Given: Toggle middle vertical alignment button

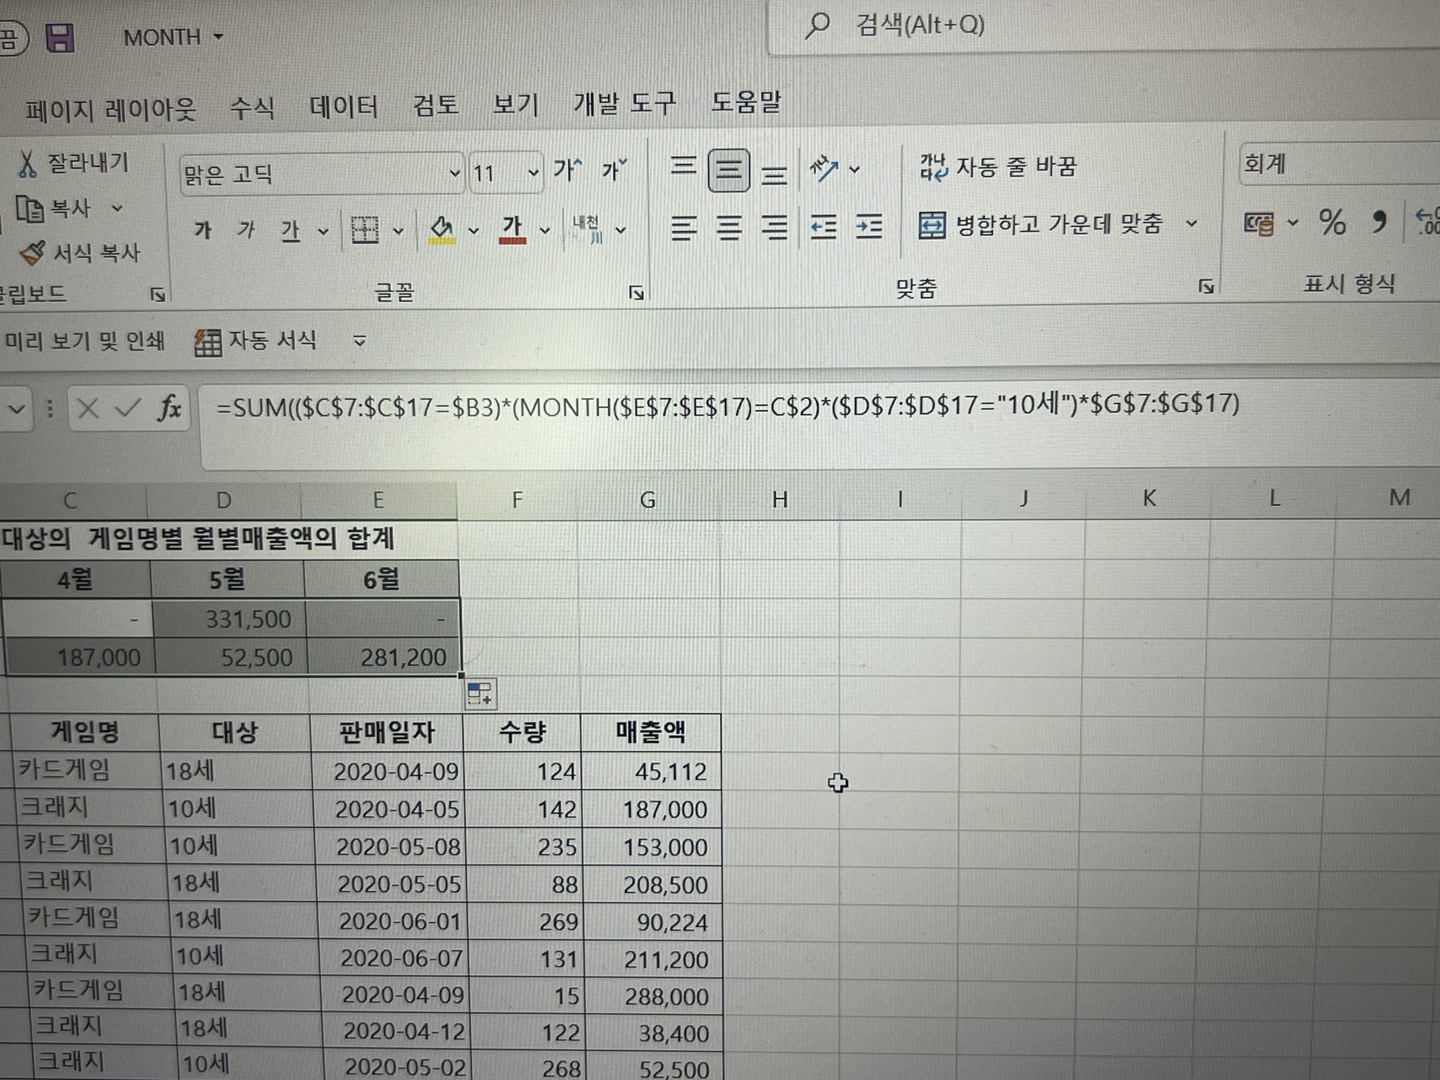Looking at the screenshot, I should point(729,171).
